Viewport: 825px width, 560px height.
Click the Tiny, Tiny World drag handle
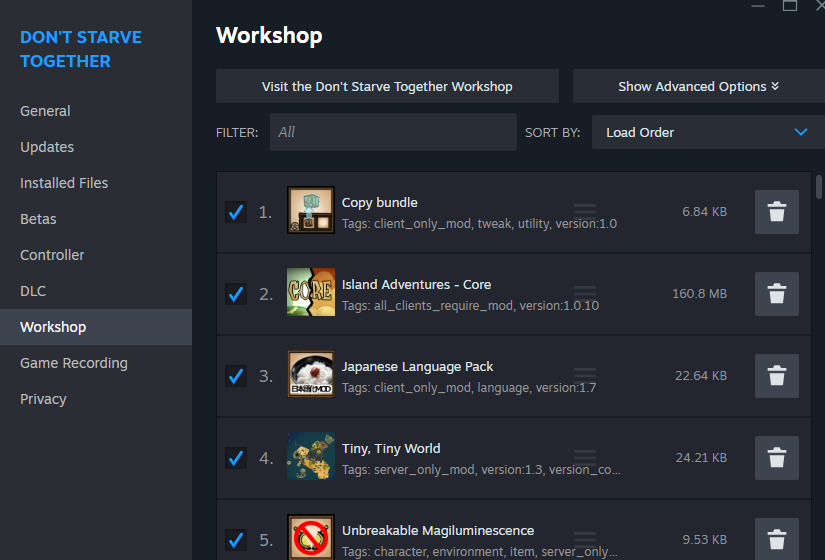tap(585, 458)
